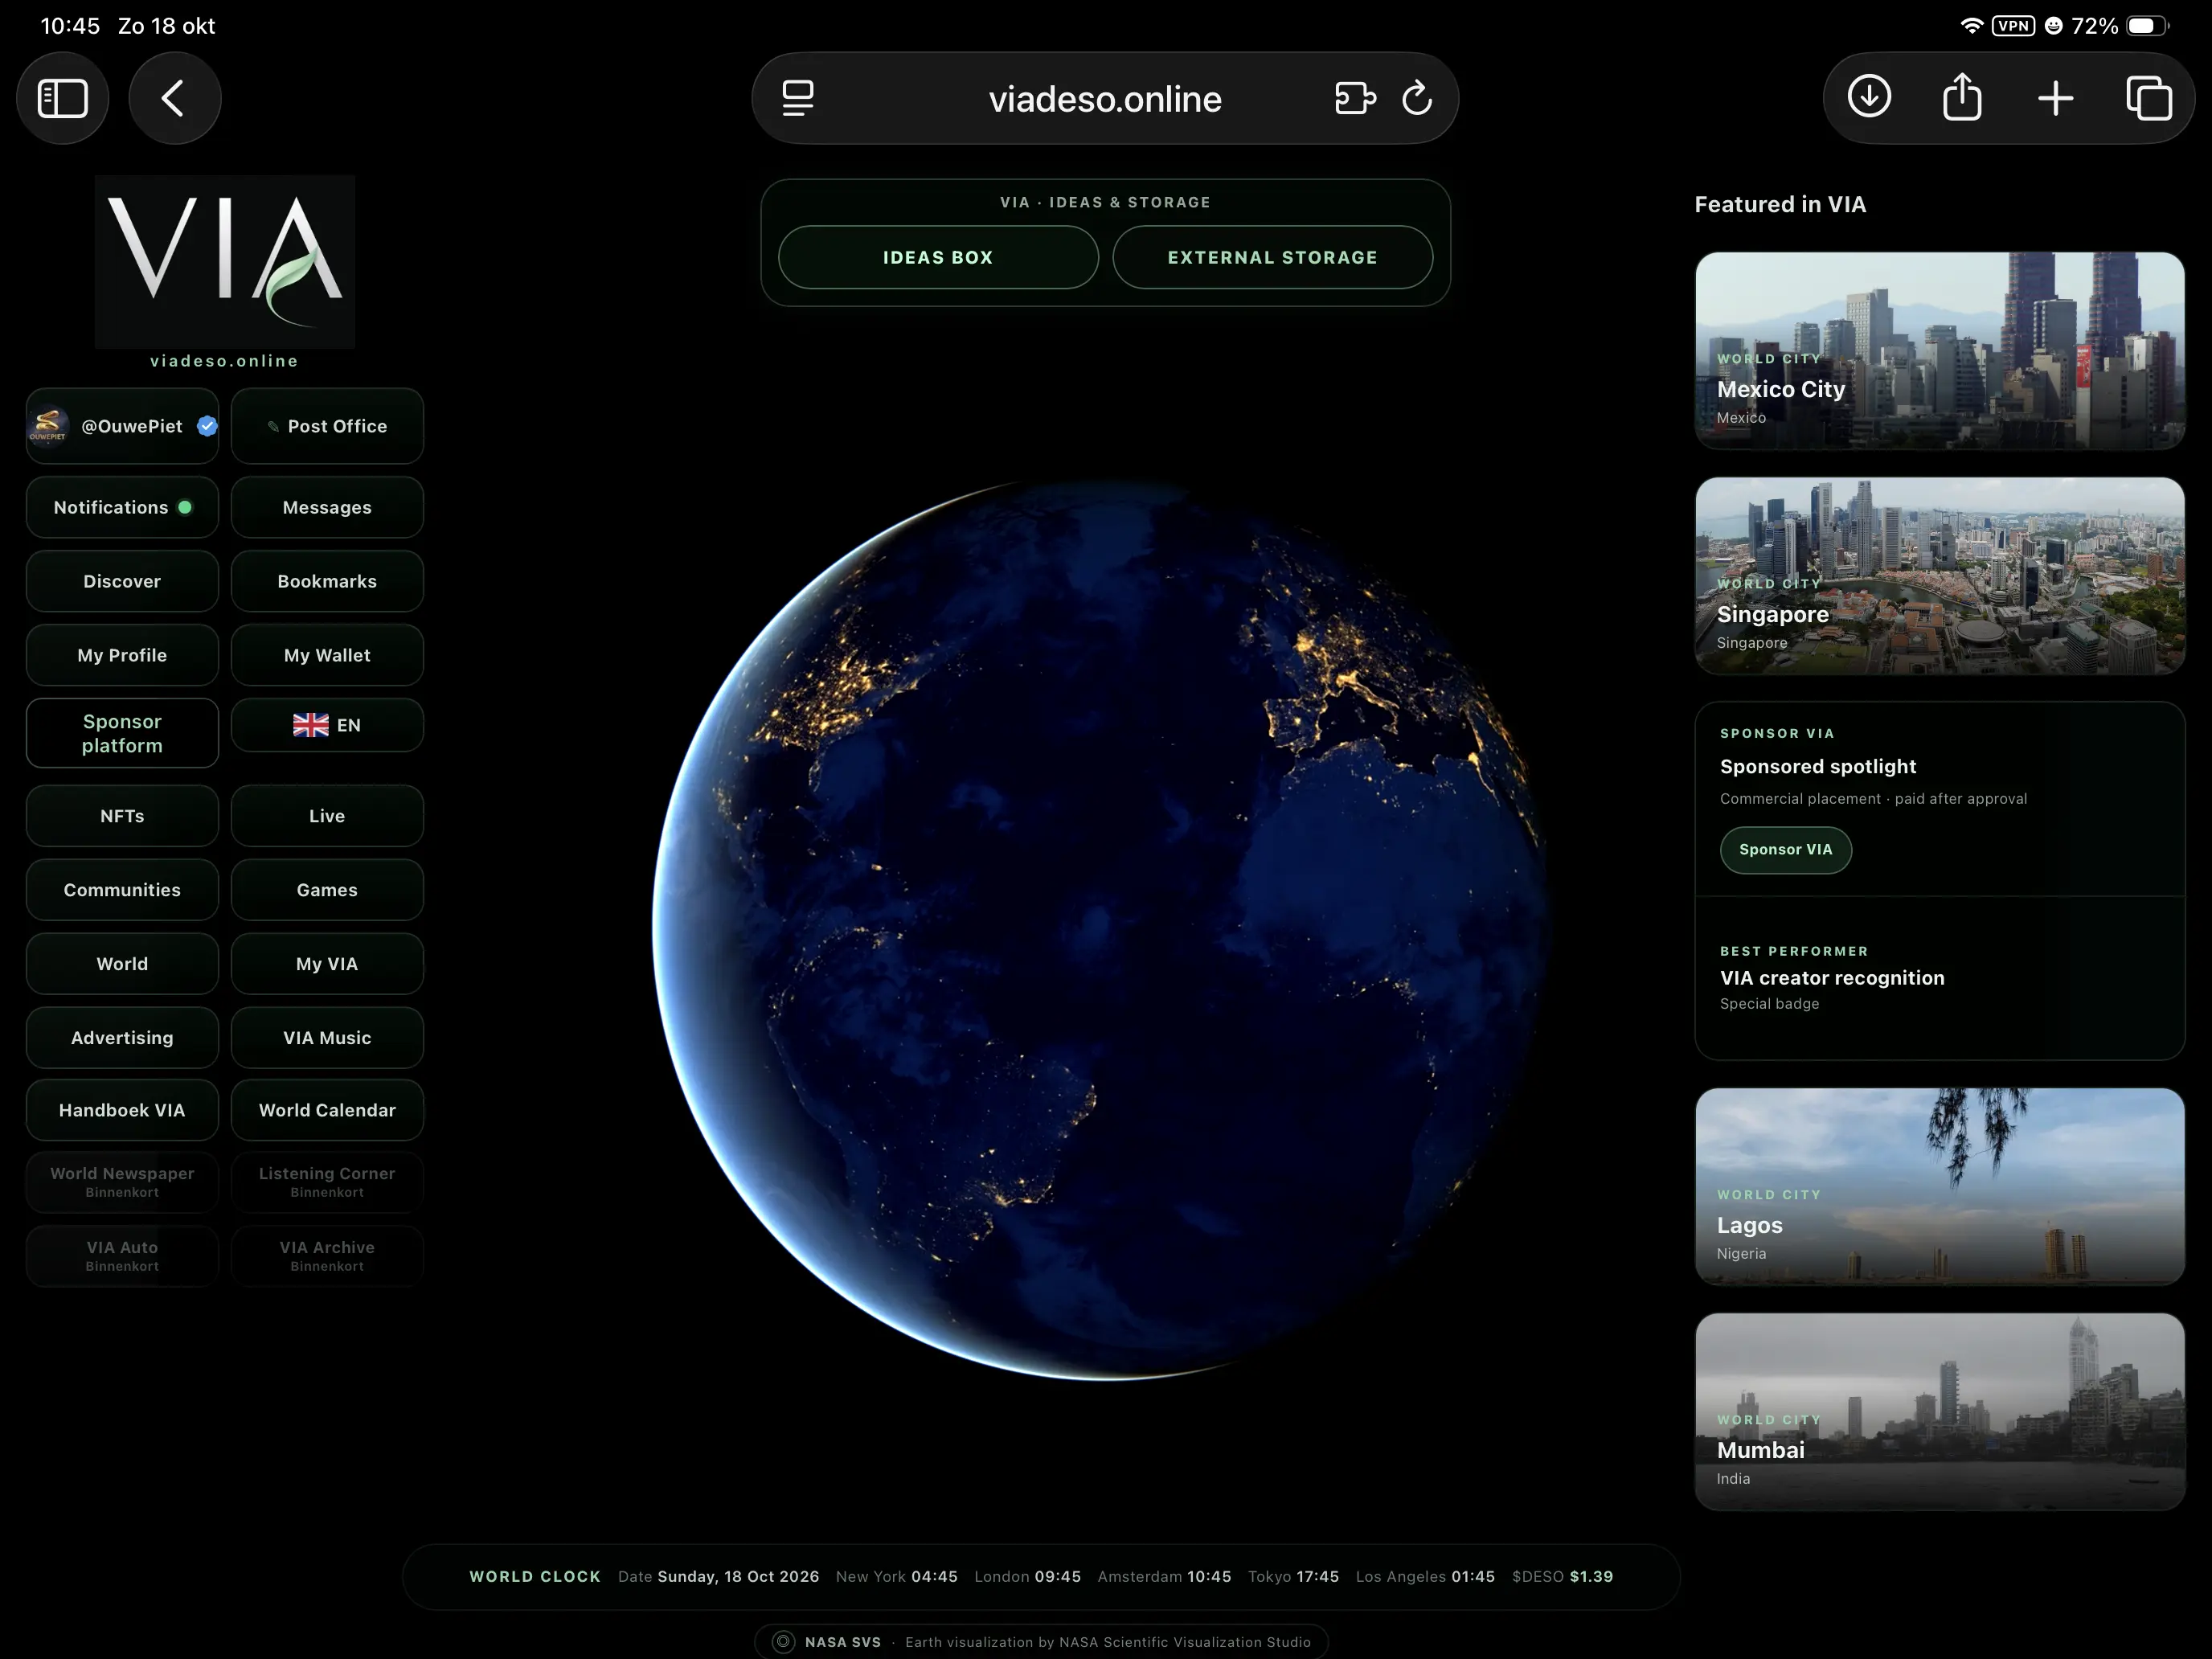The image size is (2212, 1659).
Task: Go to Discover
Action: click(x=122, y=581)
